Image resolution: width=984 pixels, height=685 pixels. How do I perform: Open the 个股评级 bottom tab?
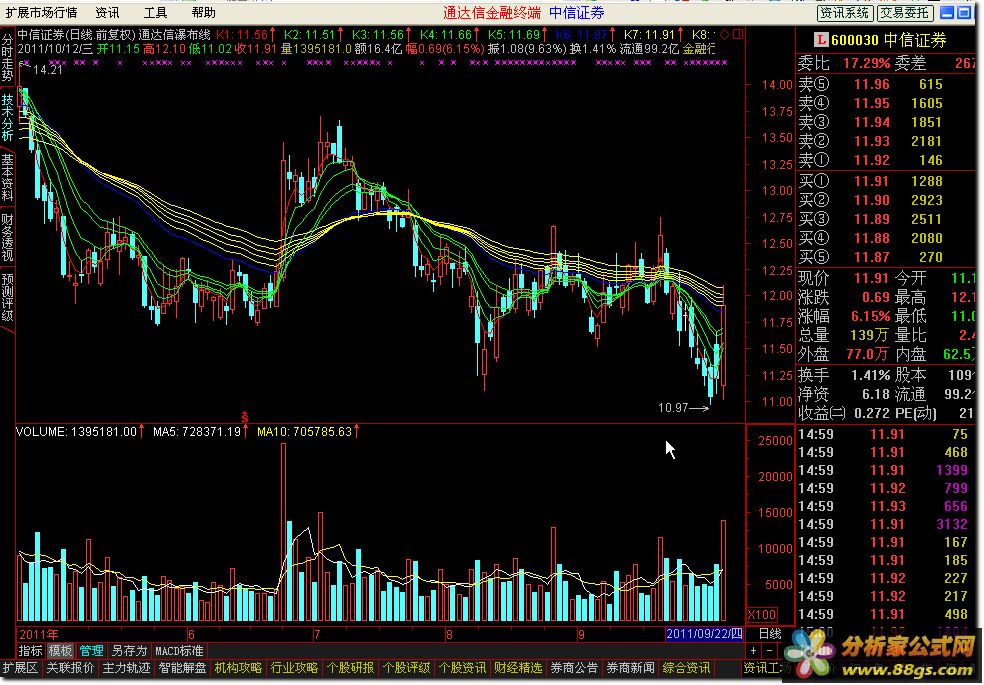pyautogui.click(x=406, y=669)
